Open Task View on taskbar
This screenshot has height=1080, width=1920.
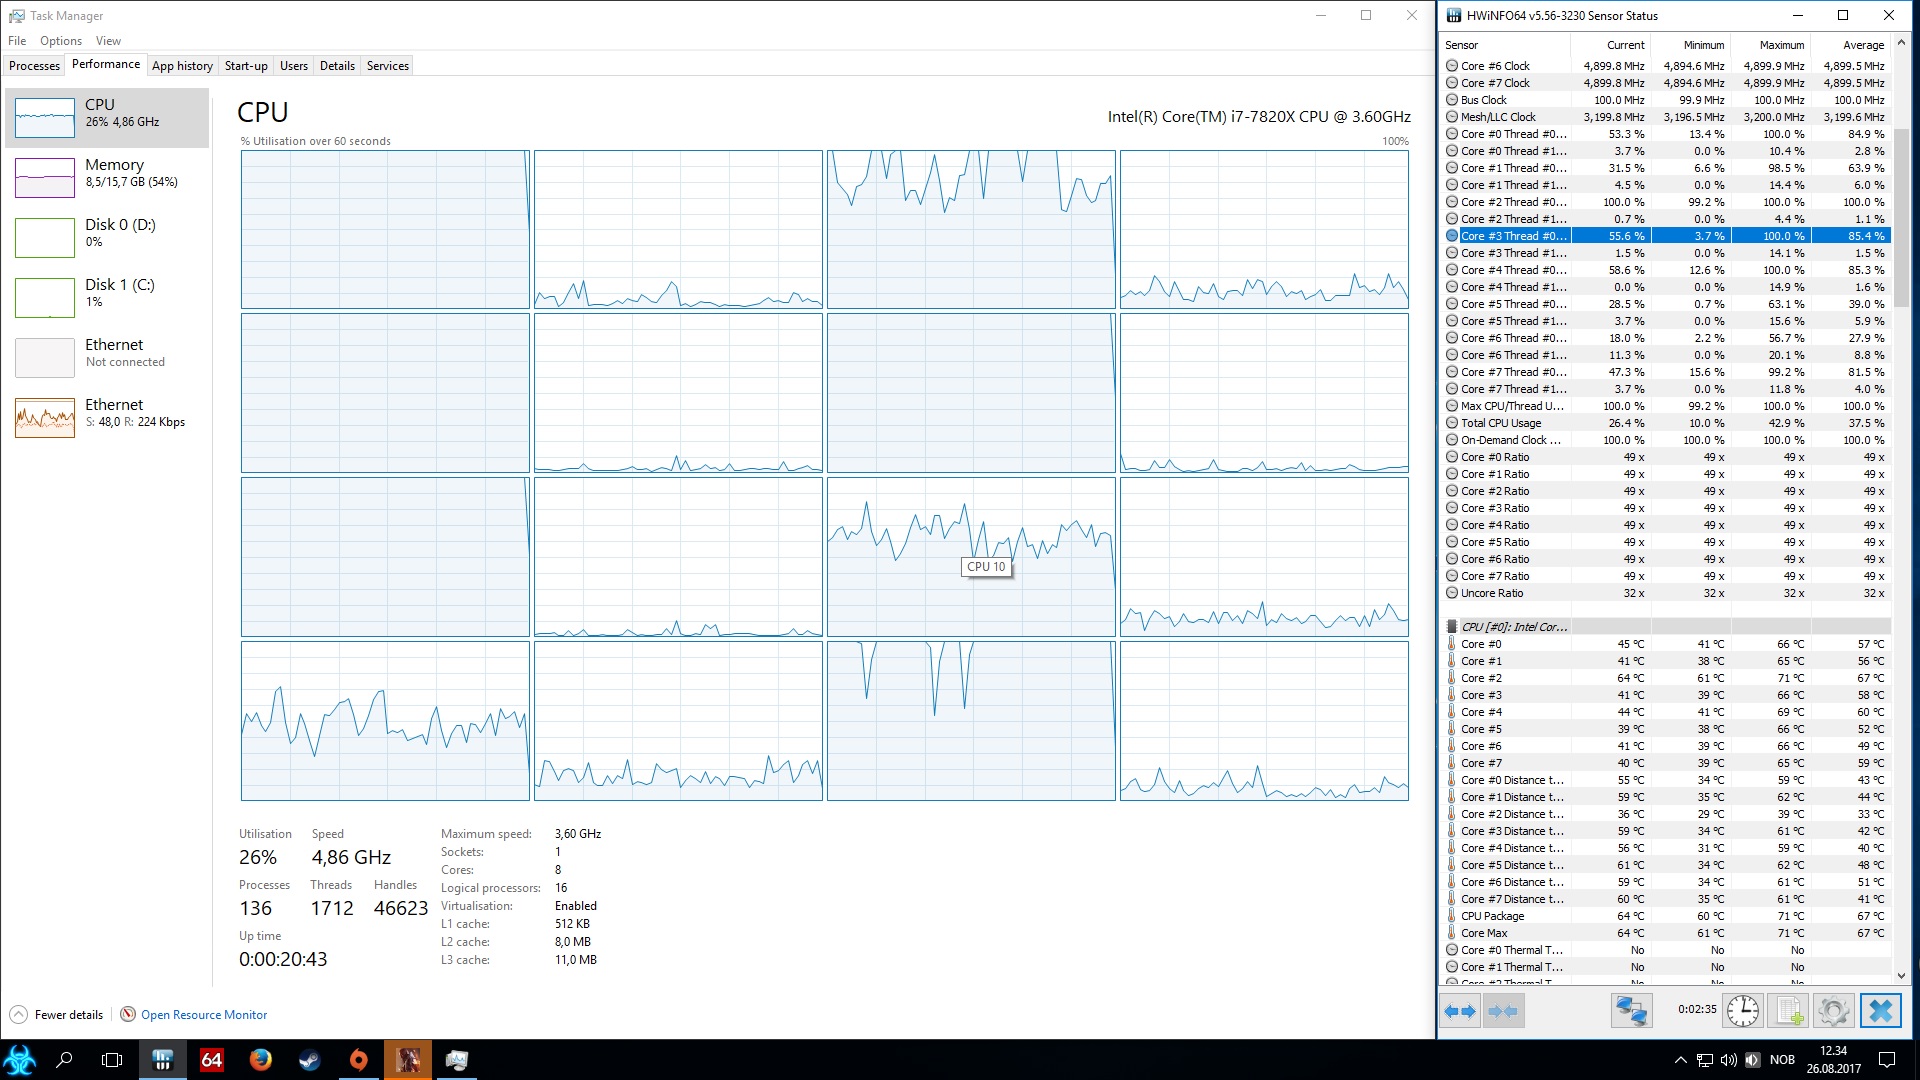click(x=113, y=1060)
